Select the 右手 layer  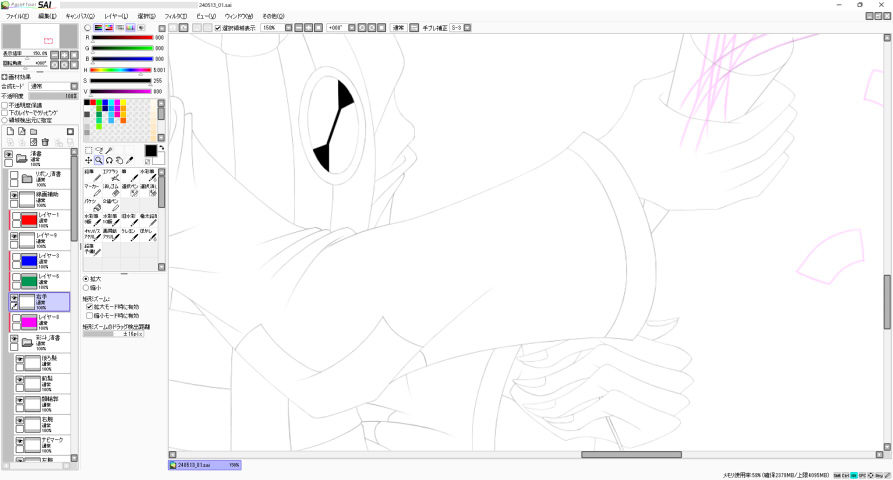(x=39, y=302)
